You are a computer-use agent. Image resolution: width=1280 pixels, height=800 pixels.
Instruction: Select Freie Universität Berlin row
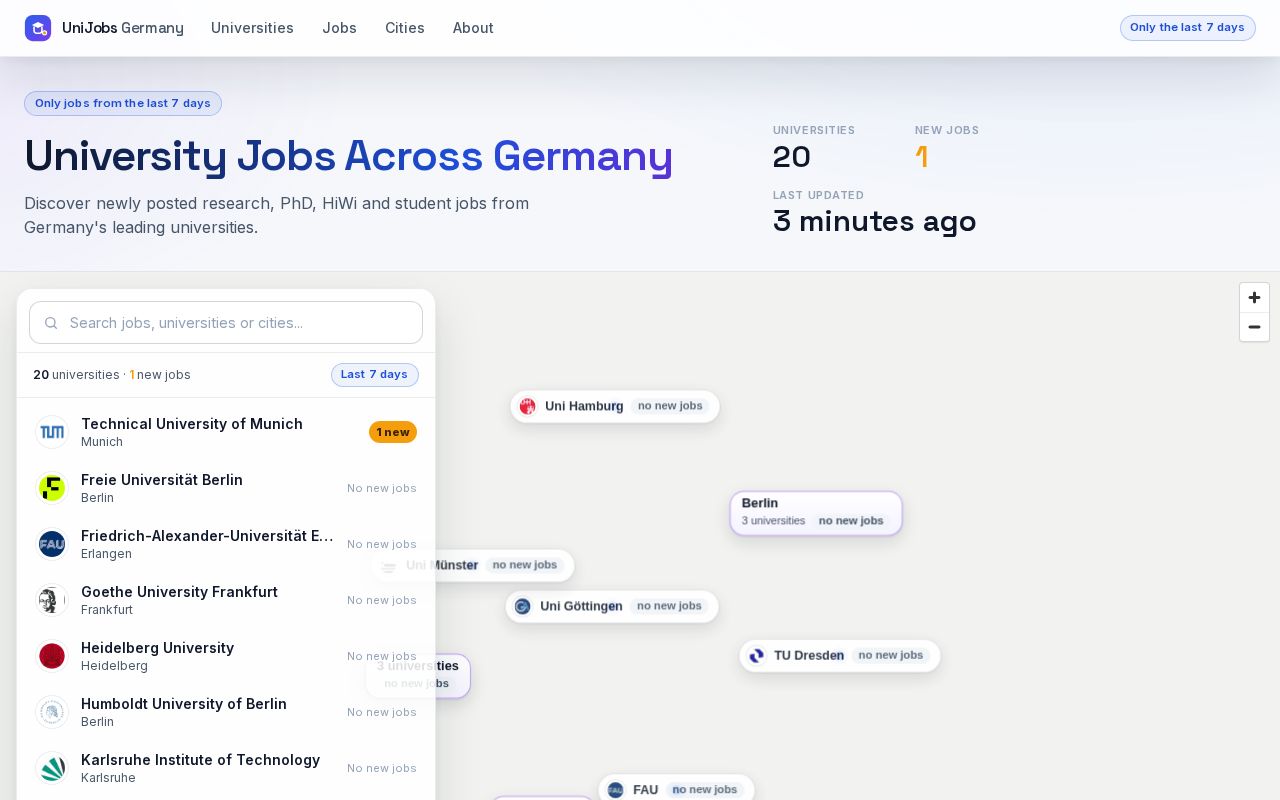(x=226, y=488)
